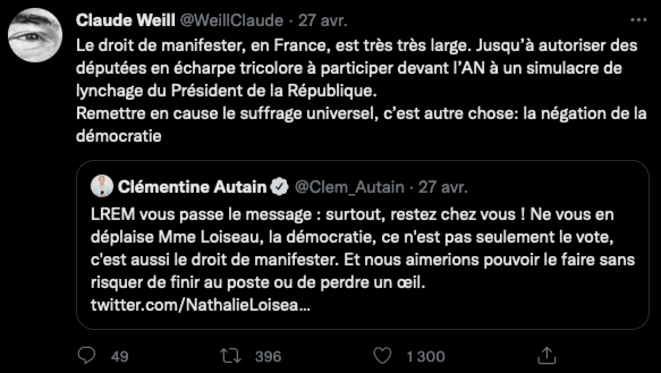Retweet using the retweet arrows icon
661x373 pixels.
point(231,356)
